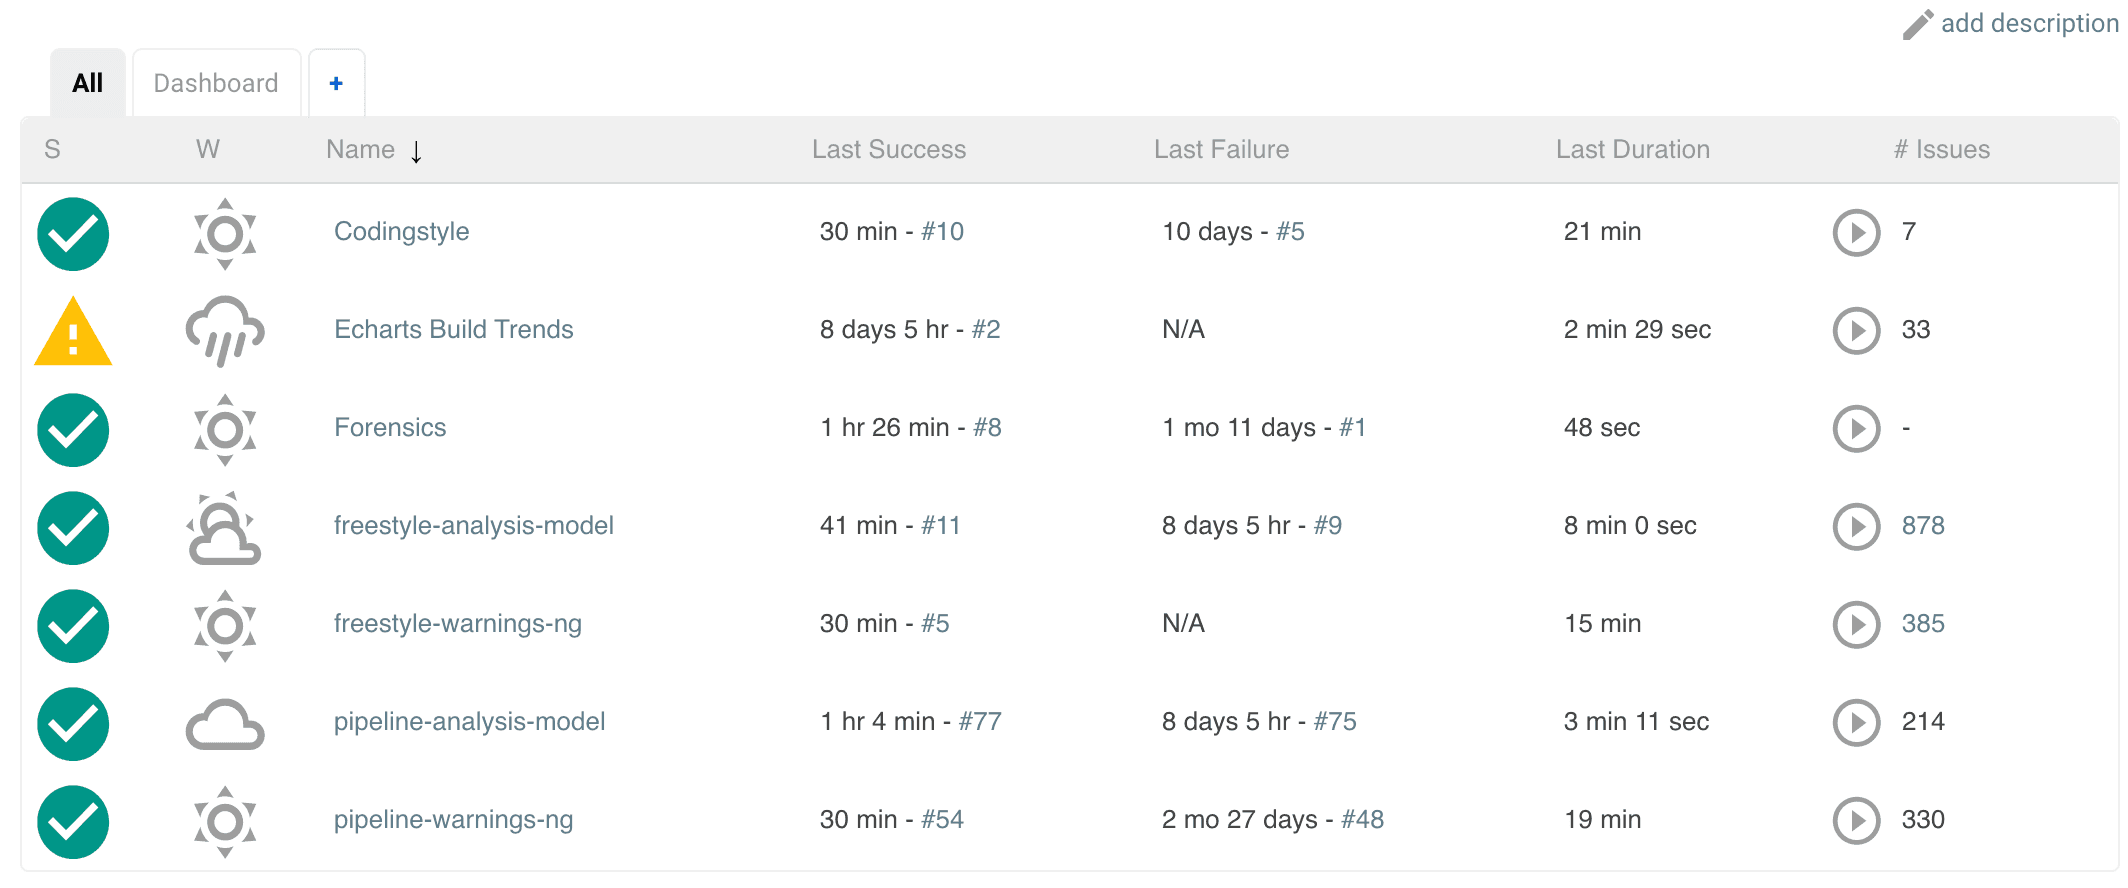Sort jobs by Last Duration header
This screenshot has width=2128, height=888.
tap(1632, 150)
